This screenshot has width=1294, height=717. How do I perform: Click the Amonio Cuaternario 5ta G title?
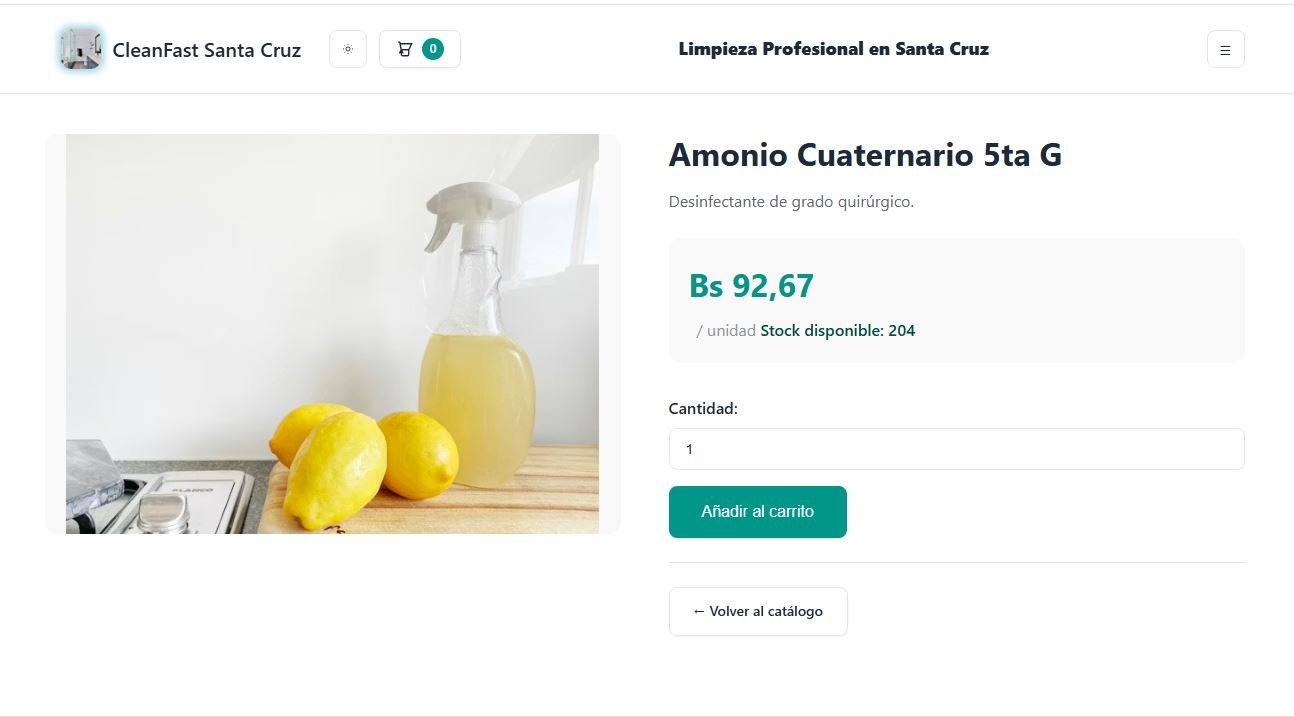click(865, 155)
